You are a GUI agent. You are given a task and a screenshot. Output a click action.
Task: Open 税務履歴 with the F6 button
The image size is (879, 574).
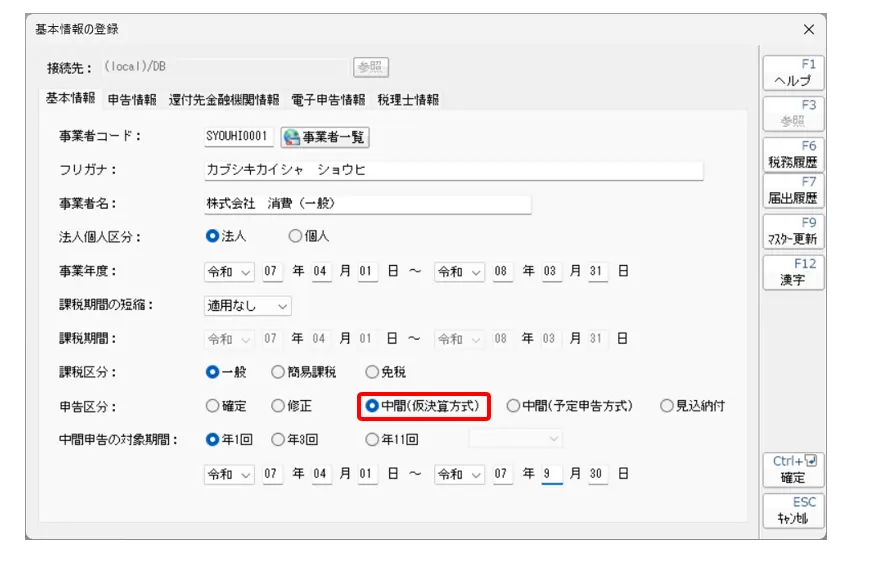tap(793, 154)
